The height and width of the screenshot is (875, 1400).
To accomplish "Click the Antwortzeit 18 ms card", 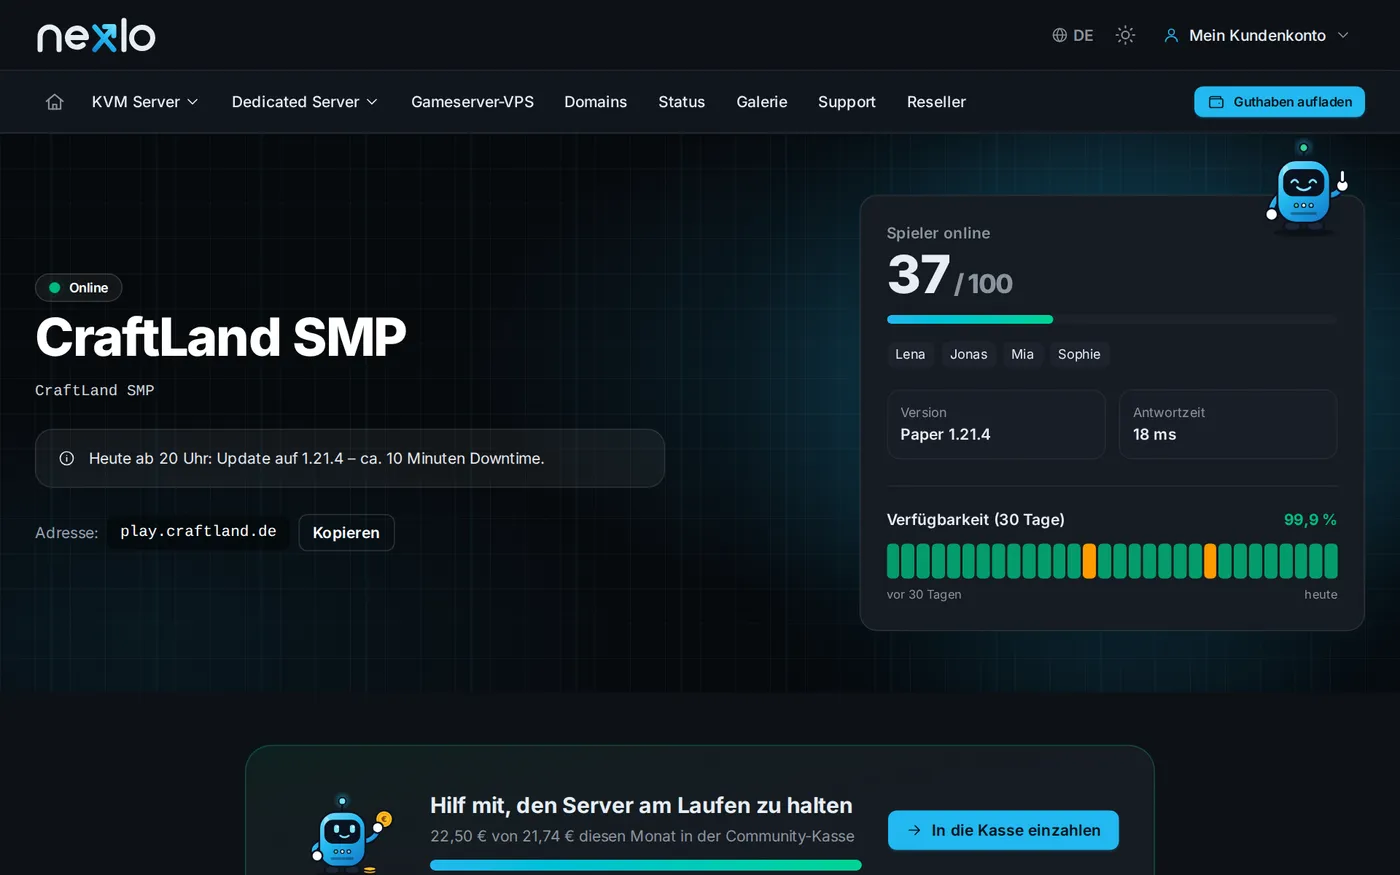I will coord(1228,424).
